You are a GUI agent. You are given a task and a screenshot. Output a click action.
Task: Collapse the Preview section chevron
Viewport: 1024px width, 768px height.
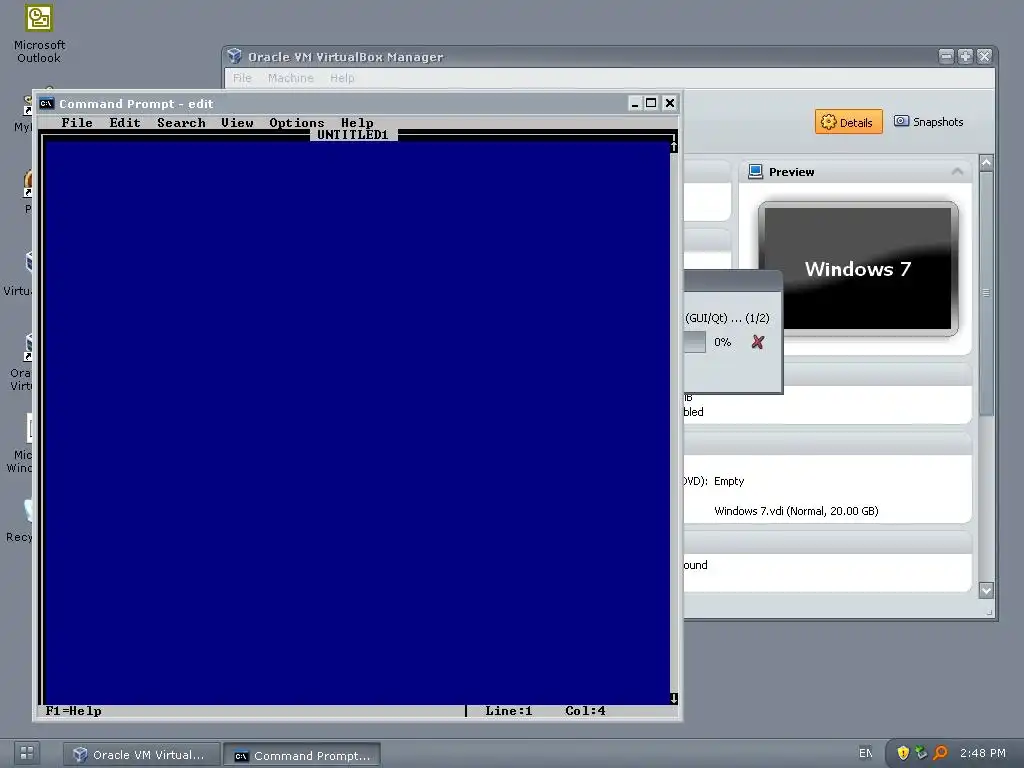point(957,172)
